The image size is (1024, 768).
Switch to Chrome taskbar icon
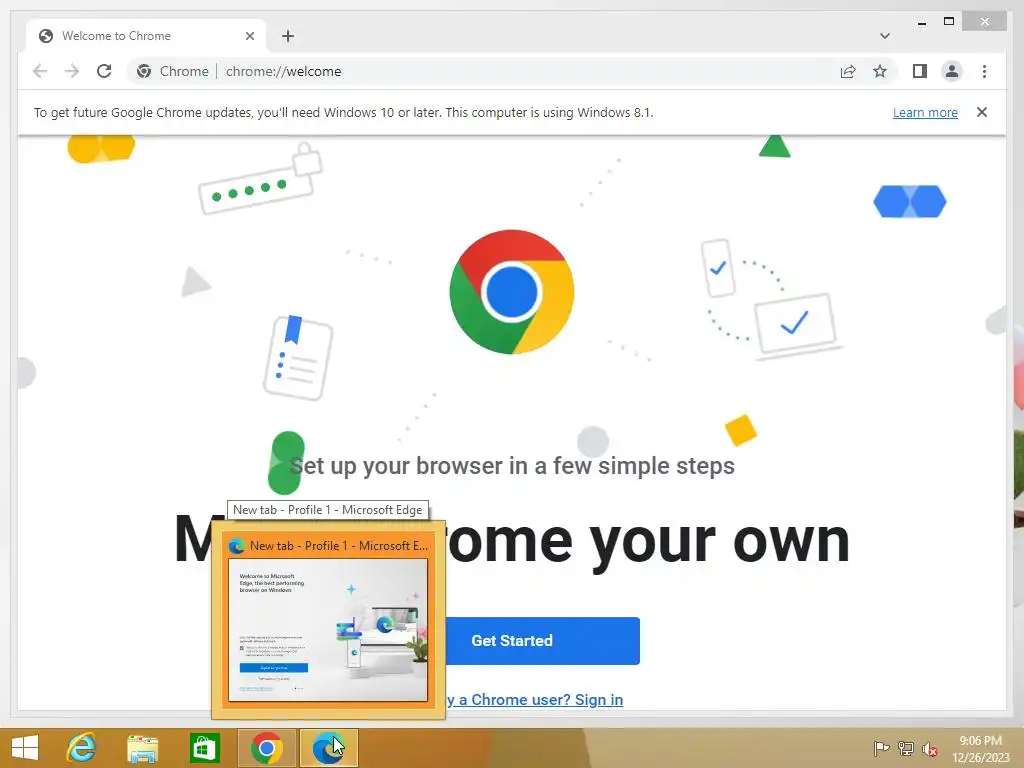pos(266,748)
